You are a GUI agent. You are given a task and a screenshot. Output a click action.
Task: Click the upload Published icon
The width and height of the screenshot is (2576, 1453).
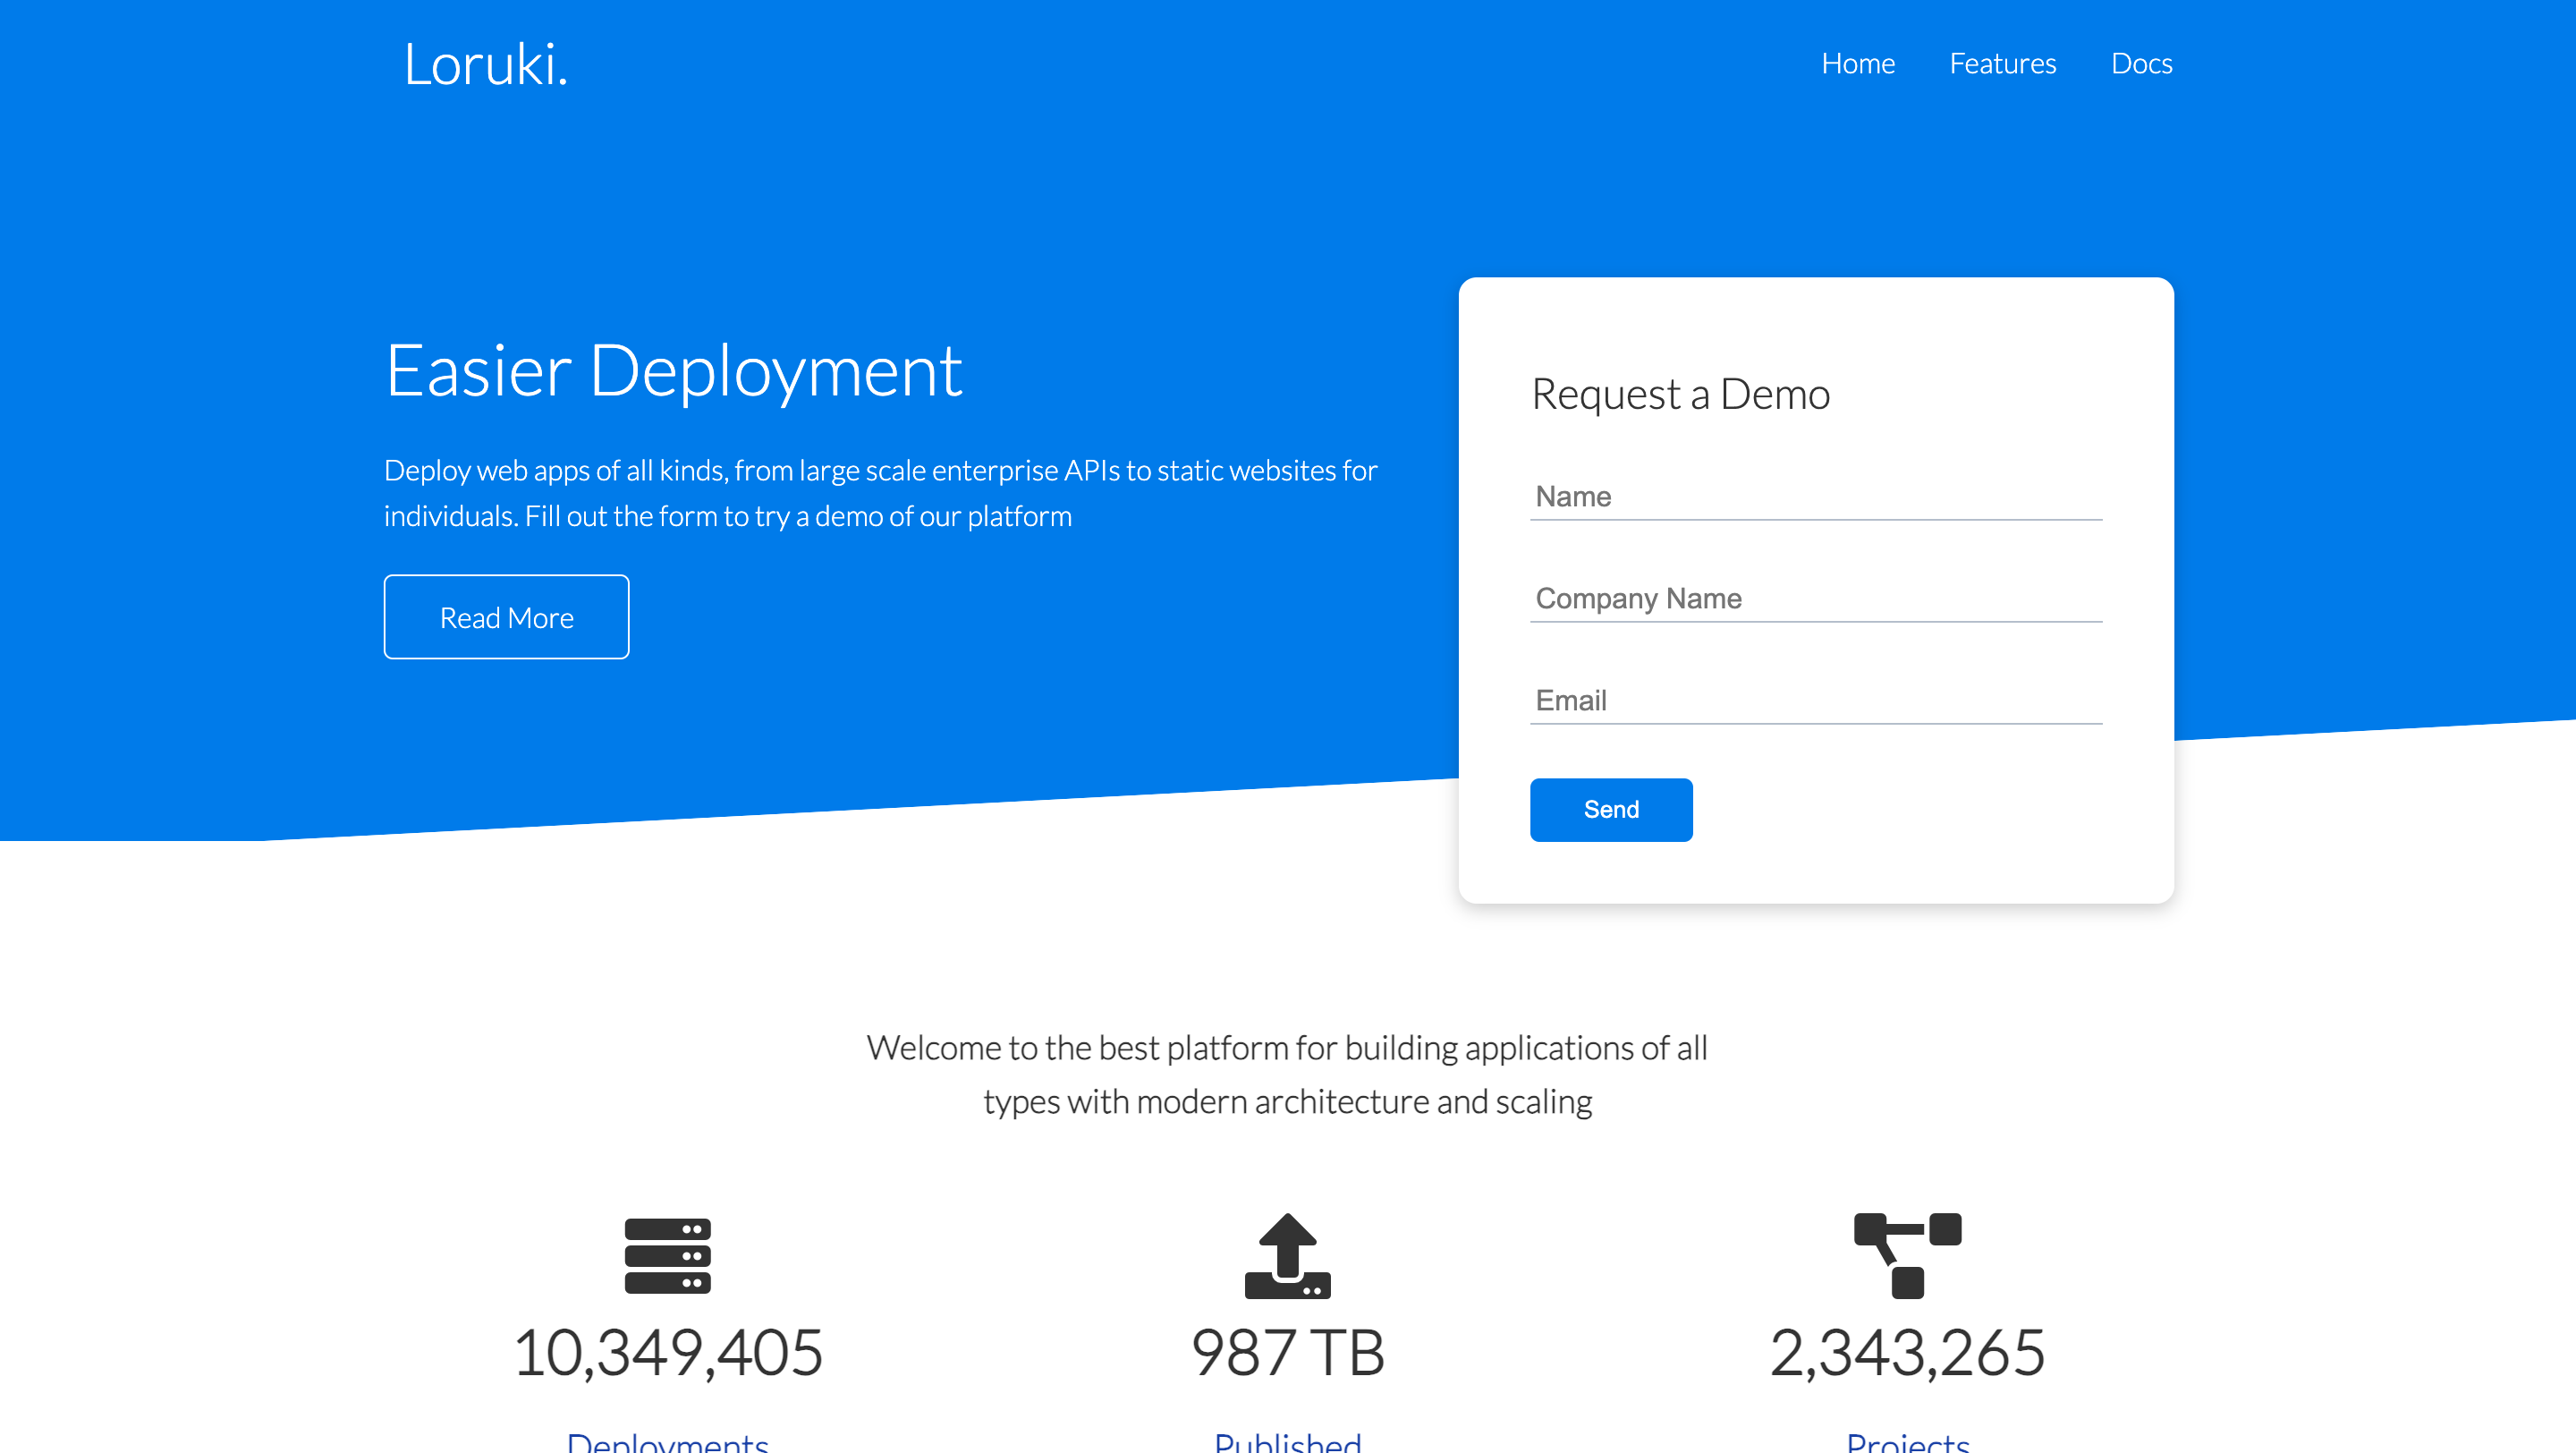(x=1287, y=1255)
